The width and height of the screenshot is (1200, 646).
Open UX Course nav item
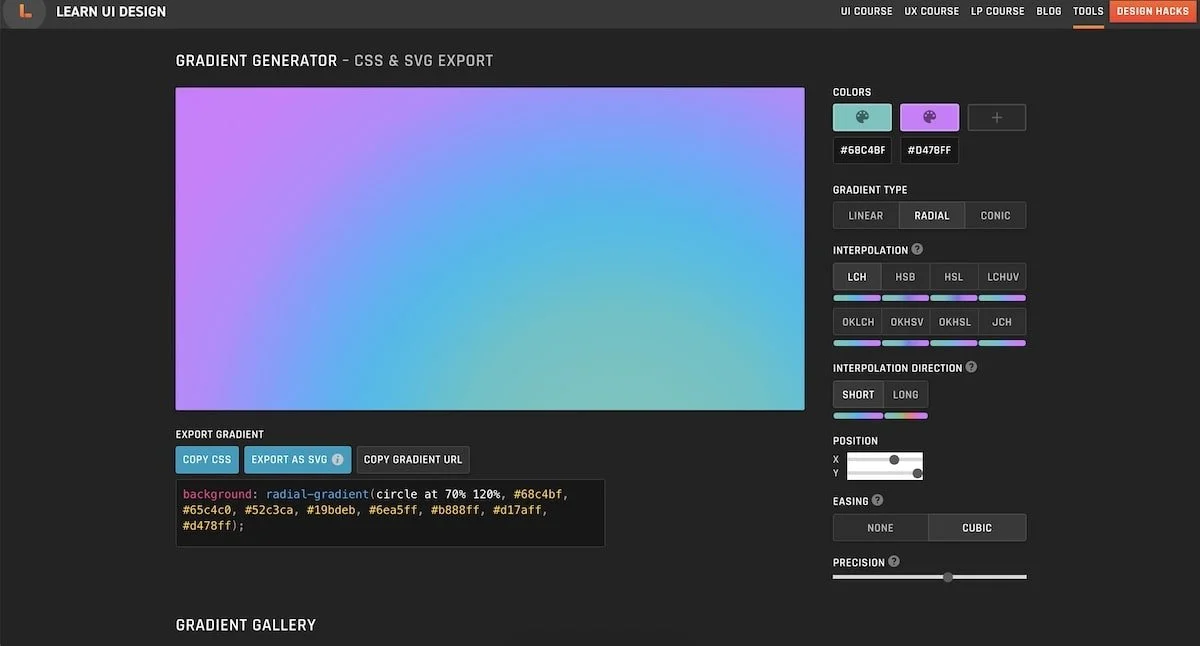tap(931, 11)
